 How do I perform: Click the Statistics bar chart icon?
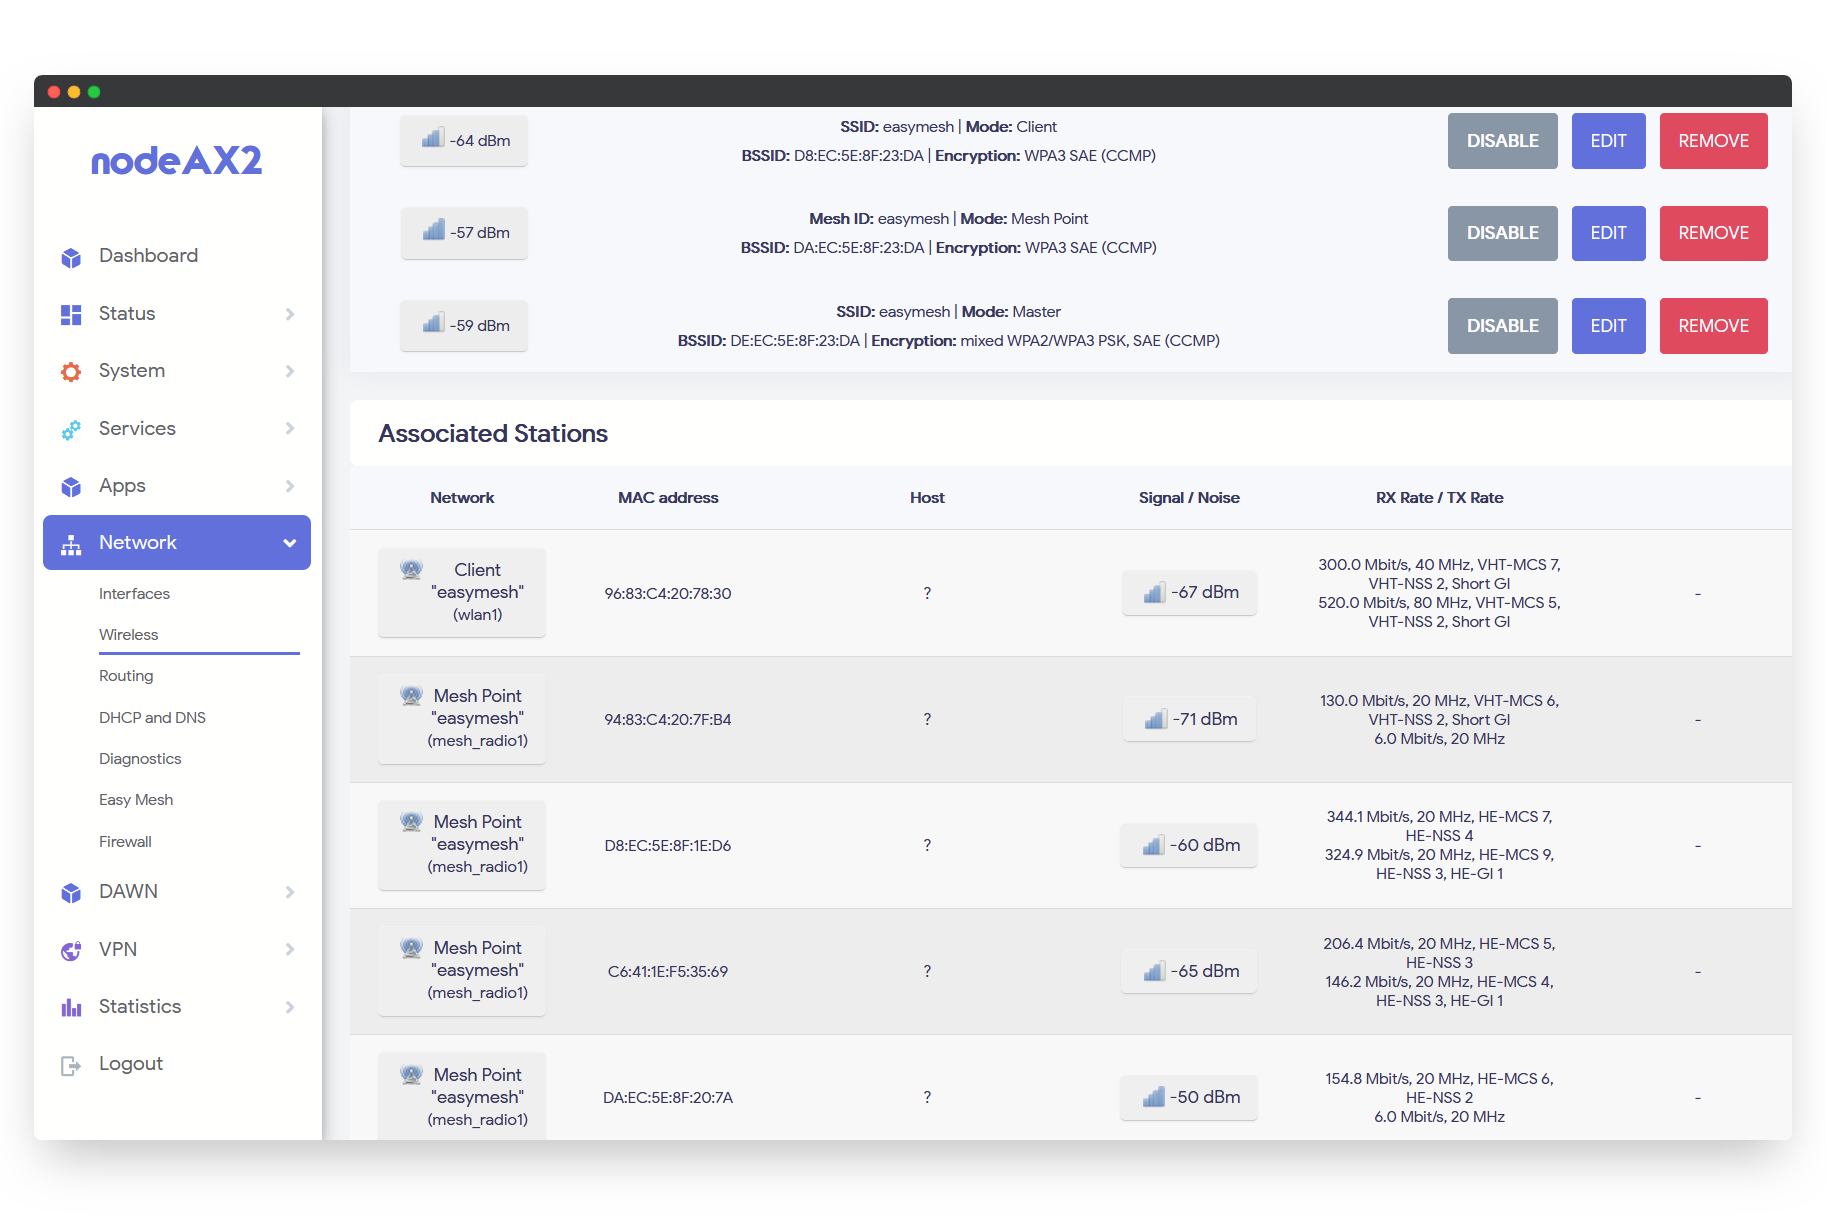point(71,1008)
